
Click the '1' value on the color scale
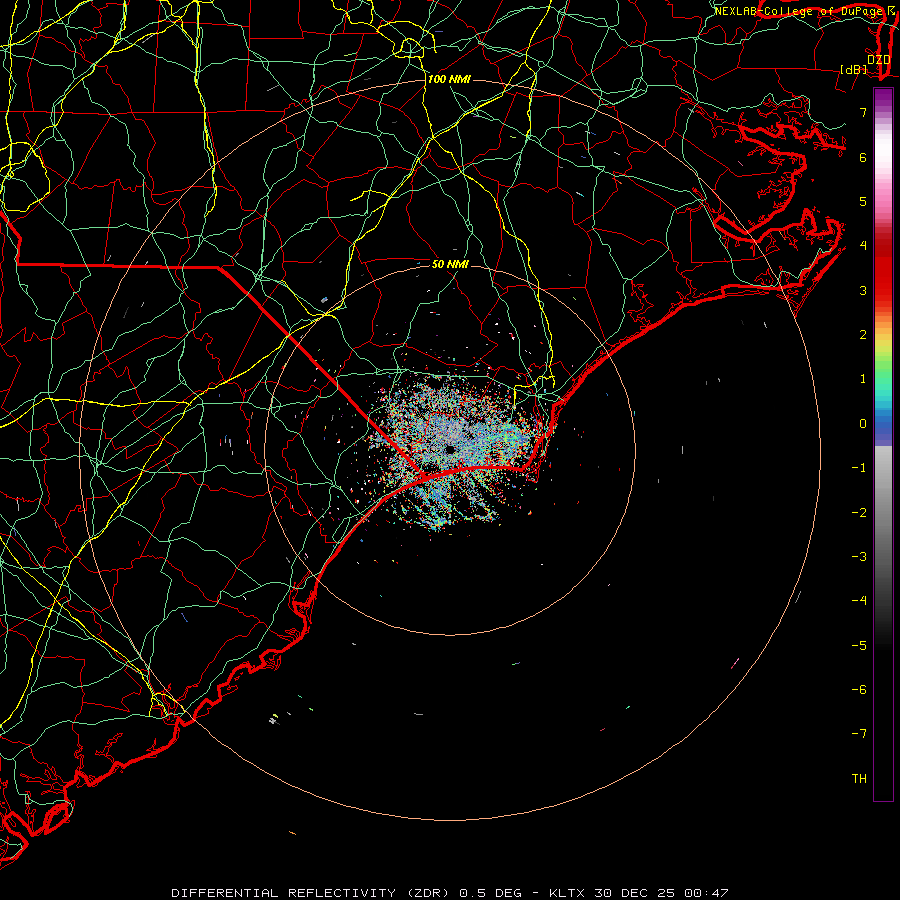pyautogui.click(x=863, y=379)
